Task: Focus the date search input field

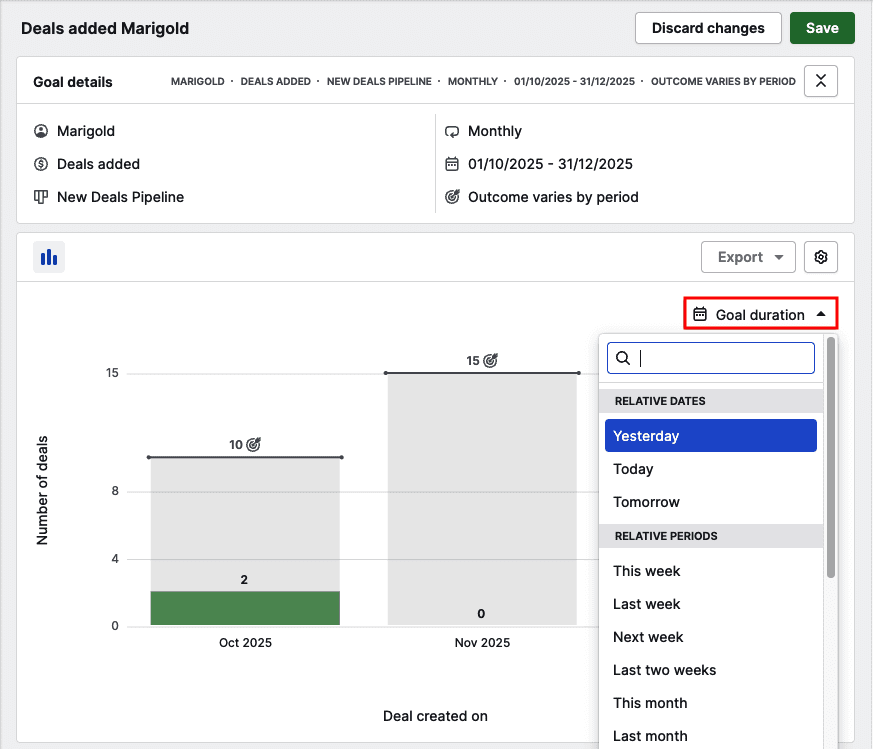Action: tap(722, 358)
